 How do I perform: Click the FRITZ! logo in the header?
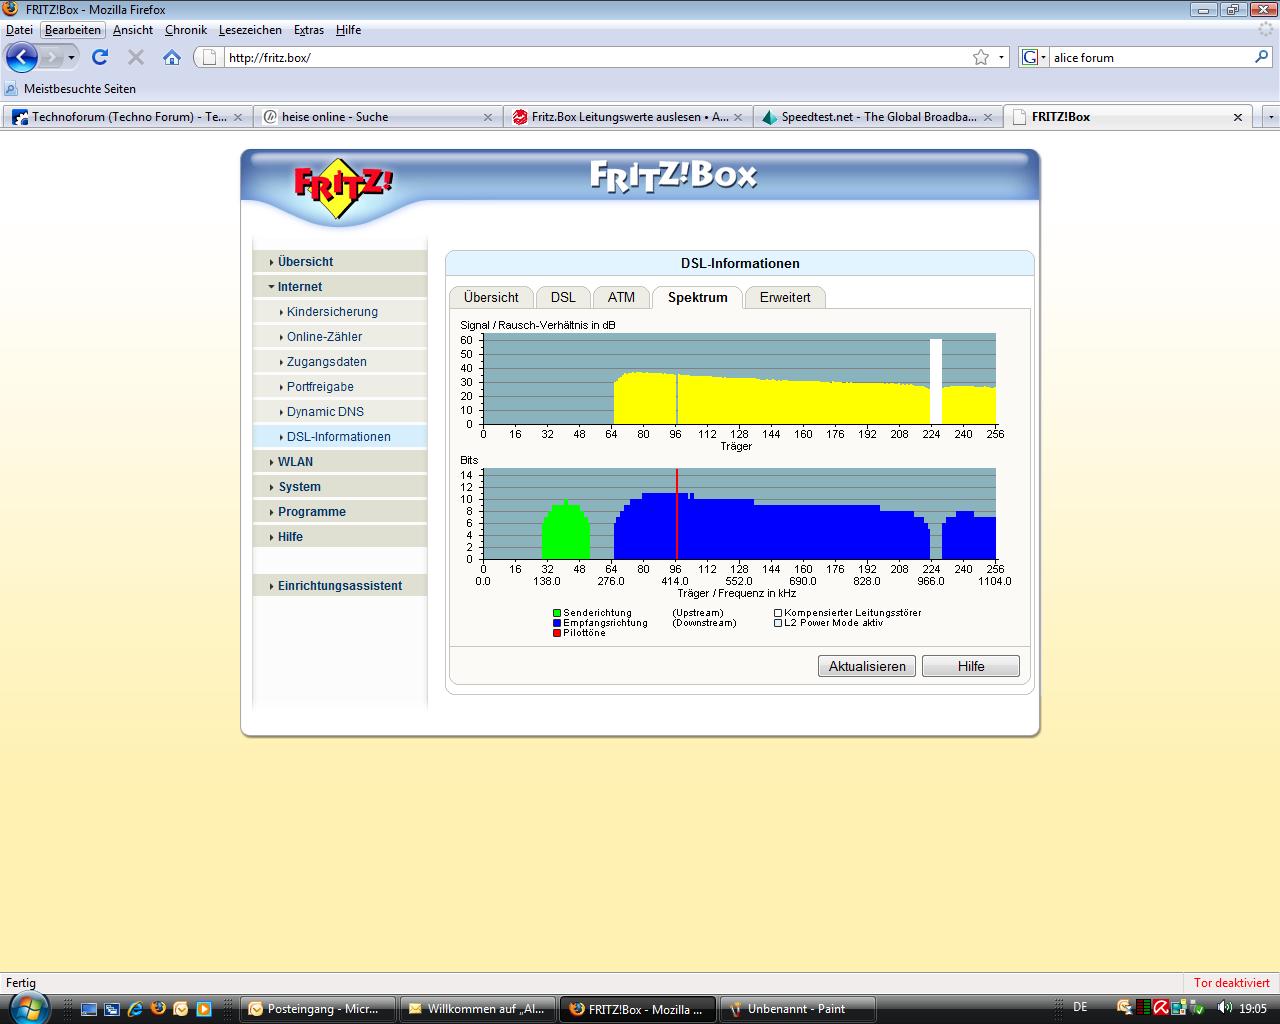(342, 186)
